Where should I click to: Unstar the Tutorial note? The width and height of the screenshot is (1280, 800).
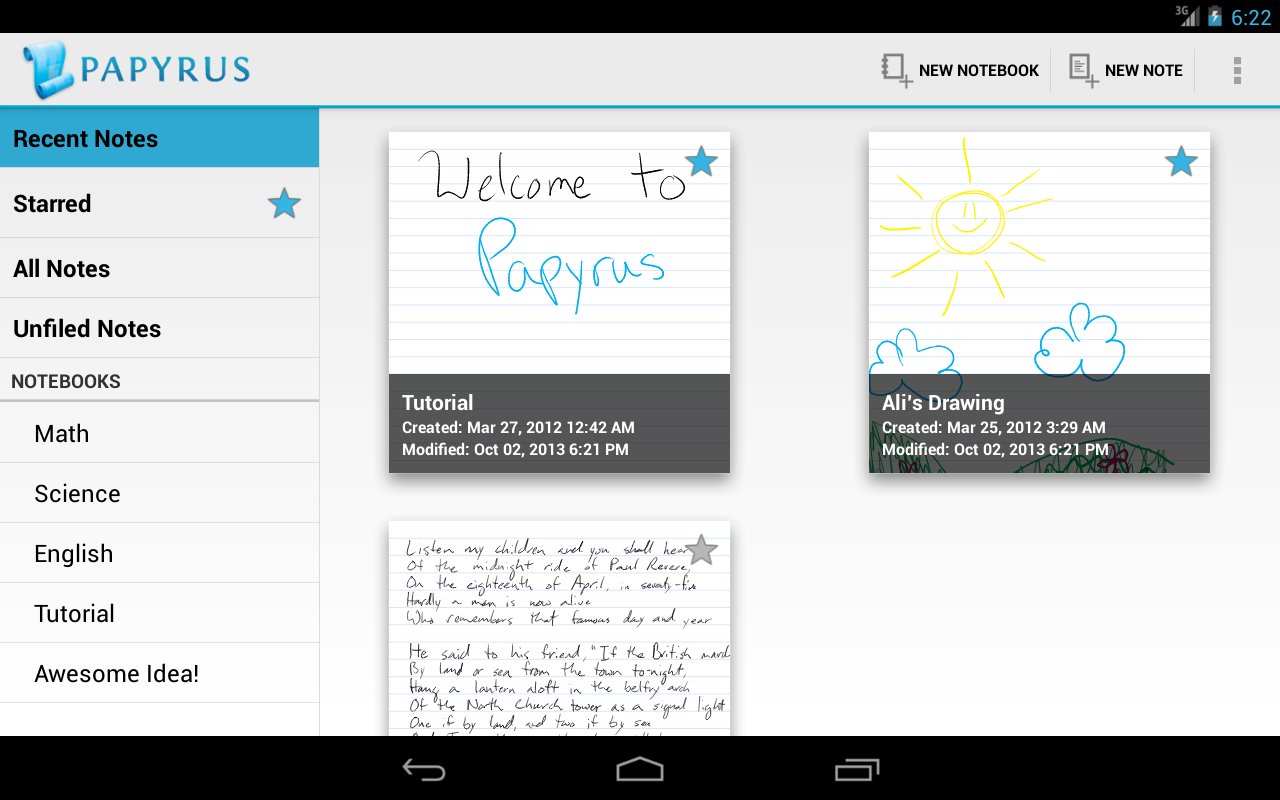[701, 160]
